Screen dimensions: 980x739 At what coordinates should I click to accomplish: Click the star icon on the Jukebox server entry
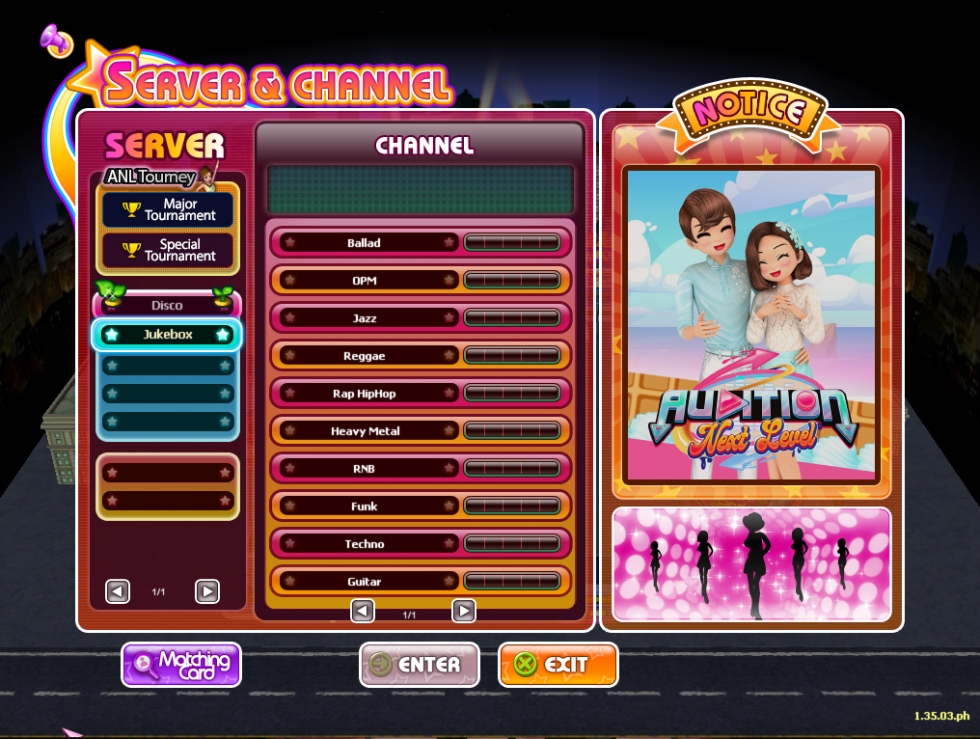tap(110, 335)
